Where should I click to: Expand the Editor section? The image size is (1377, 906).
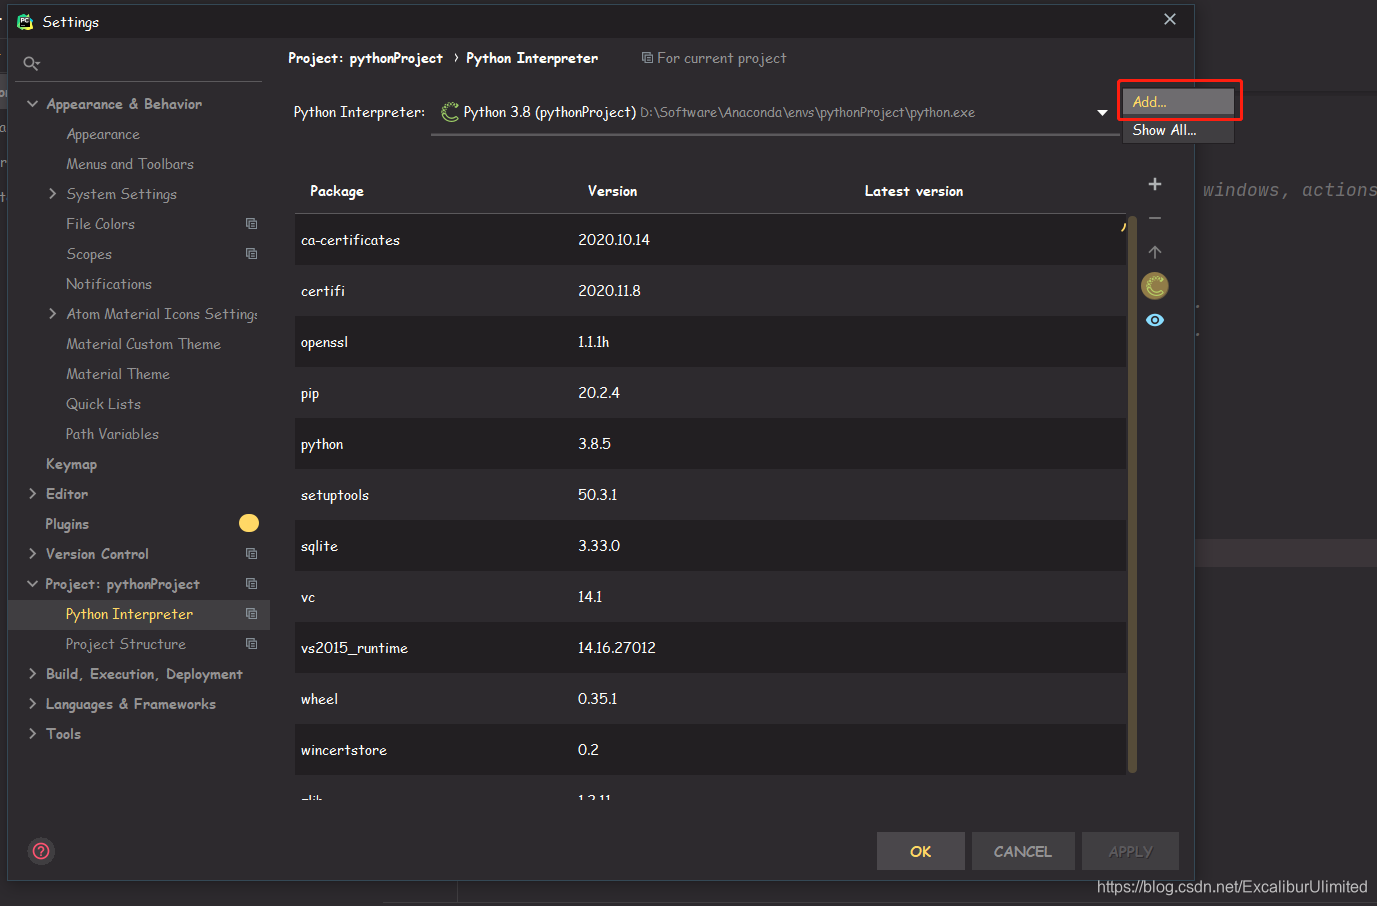point(32,494)
